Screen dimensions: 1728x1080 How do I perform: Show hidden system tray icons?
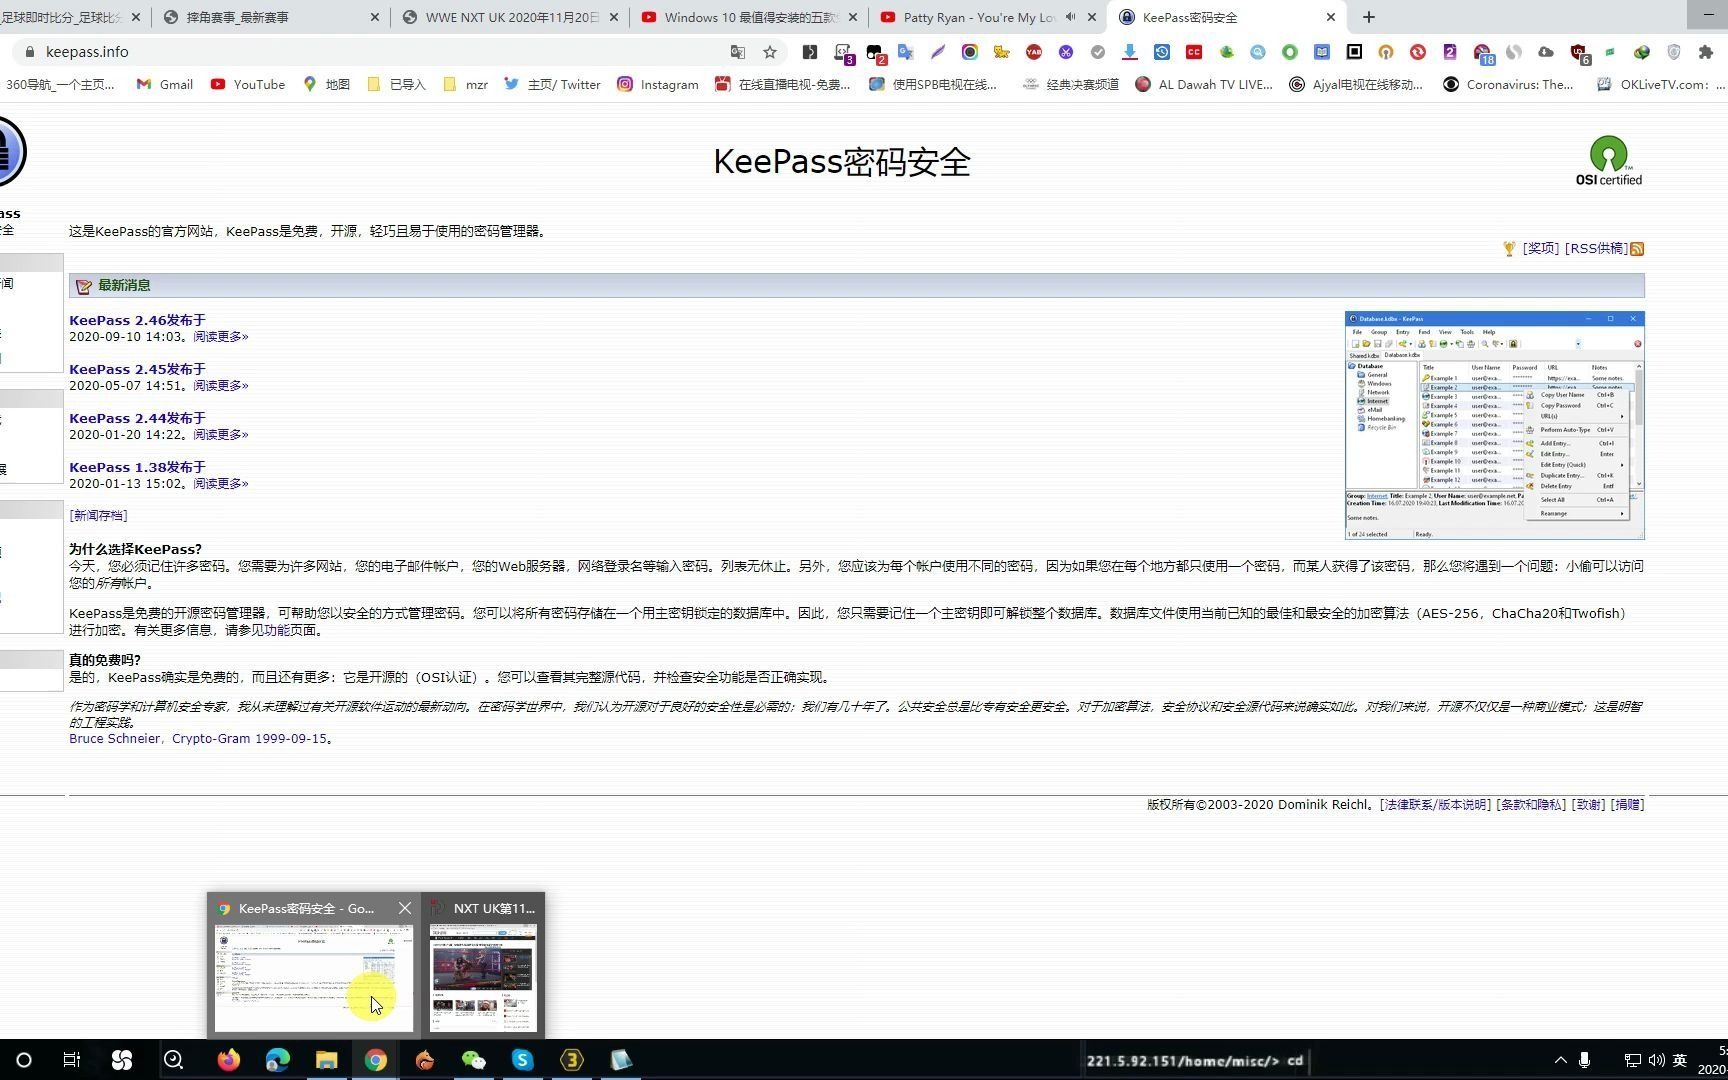[1560, 1060]
